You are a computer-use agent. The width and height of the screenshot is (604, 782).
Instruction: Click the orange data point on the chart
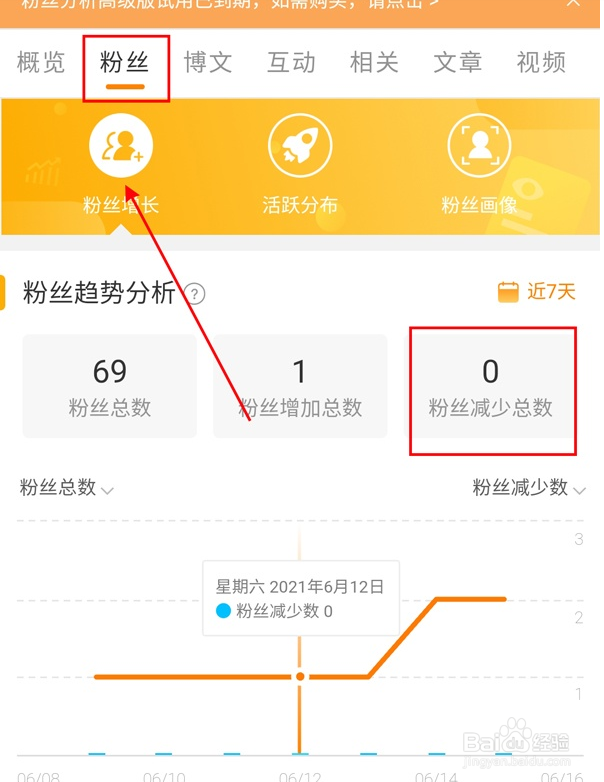300,676
